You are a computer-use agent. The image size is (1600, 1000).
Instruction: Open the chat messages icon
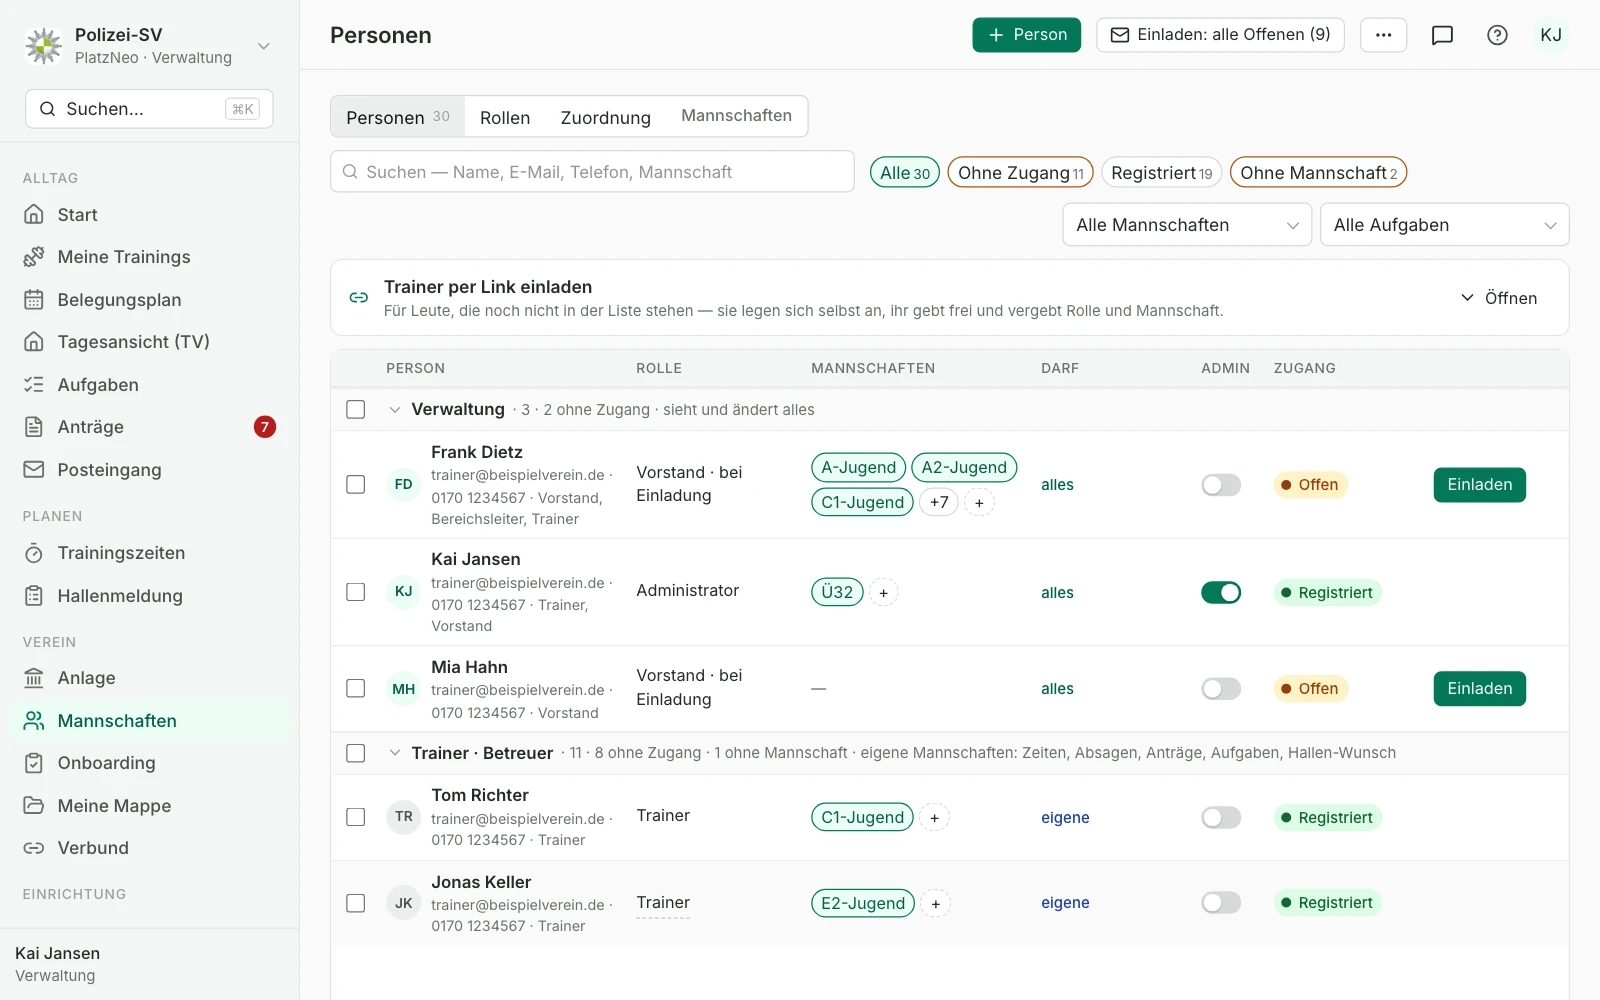[1442, 35]
